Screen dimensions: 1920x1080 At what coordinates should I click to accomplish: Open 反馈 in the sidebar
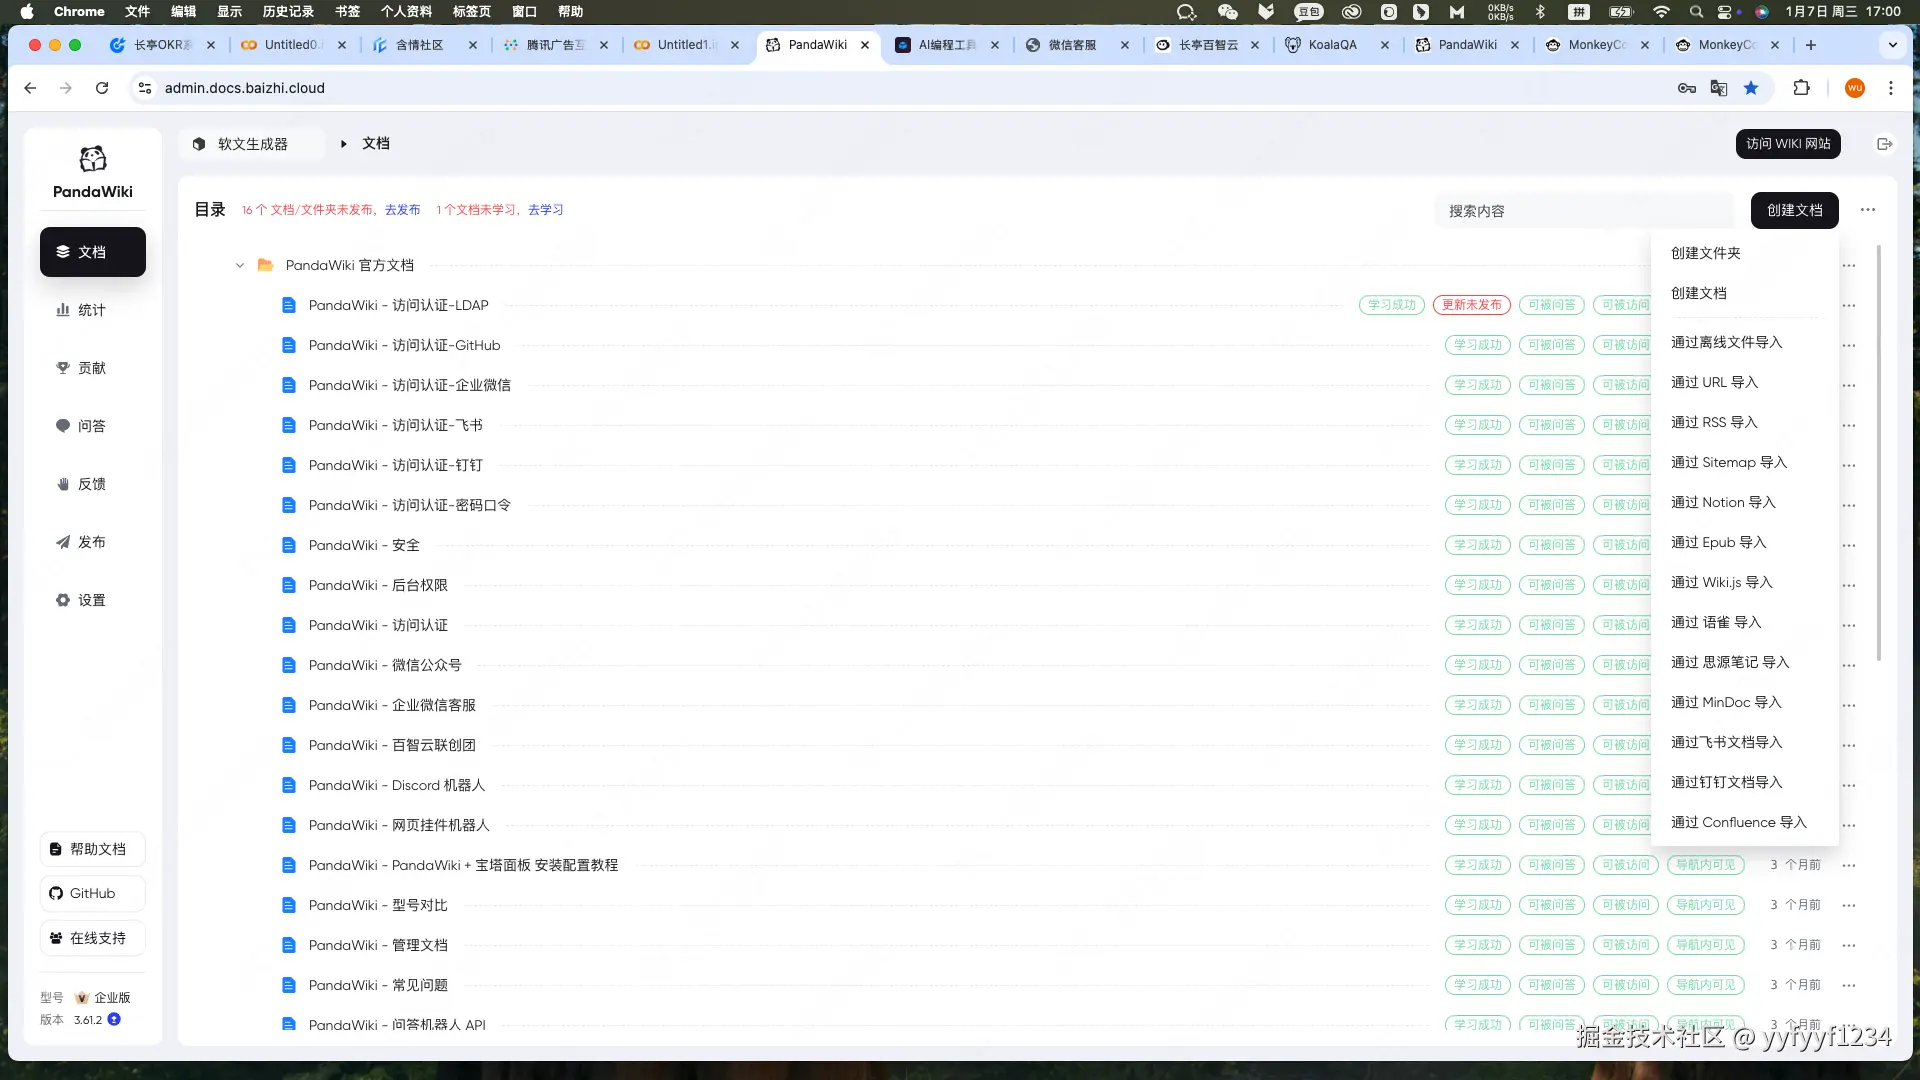click(x=93, y=484)
